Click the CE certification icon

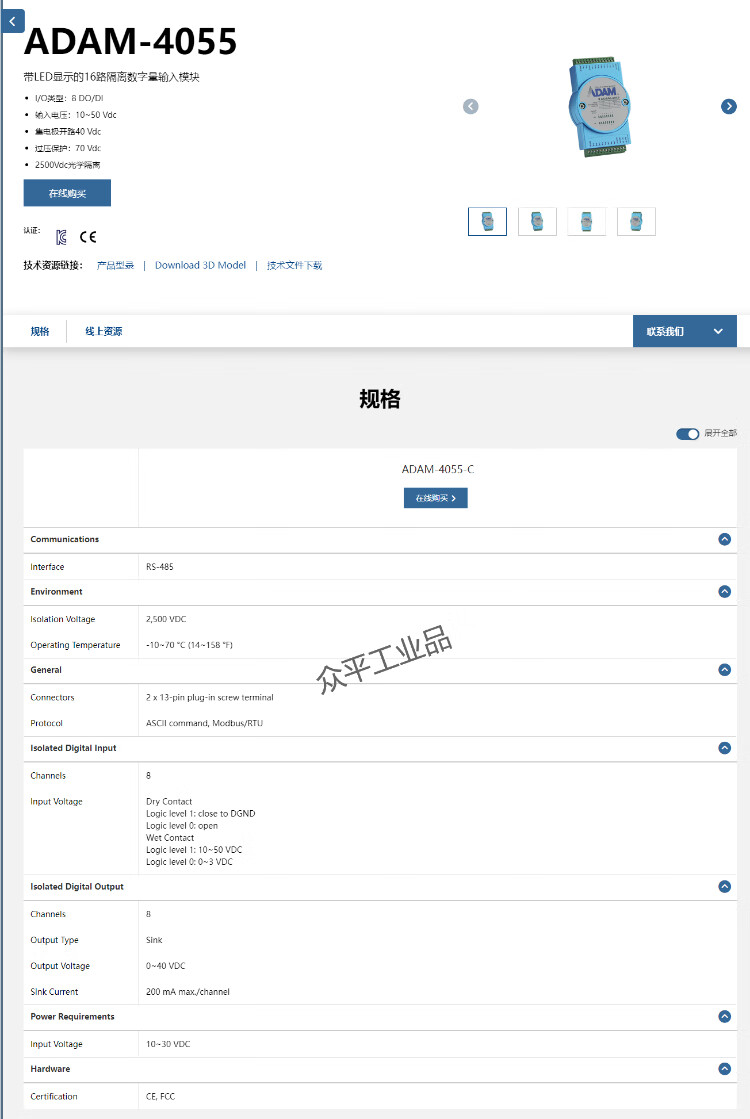(x=88, y=237)
